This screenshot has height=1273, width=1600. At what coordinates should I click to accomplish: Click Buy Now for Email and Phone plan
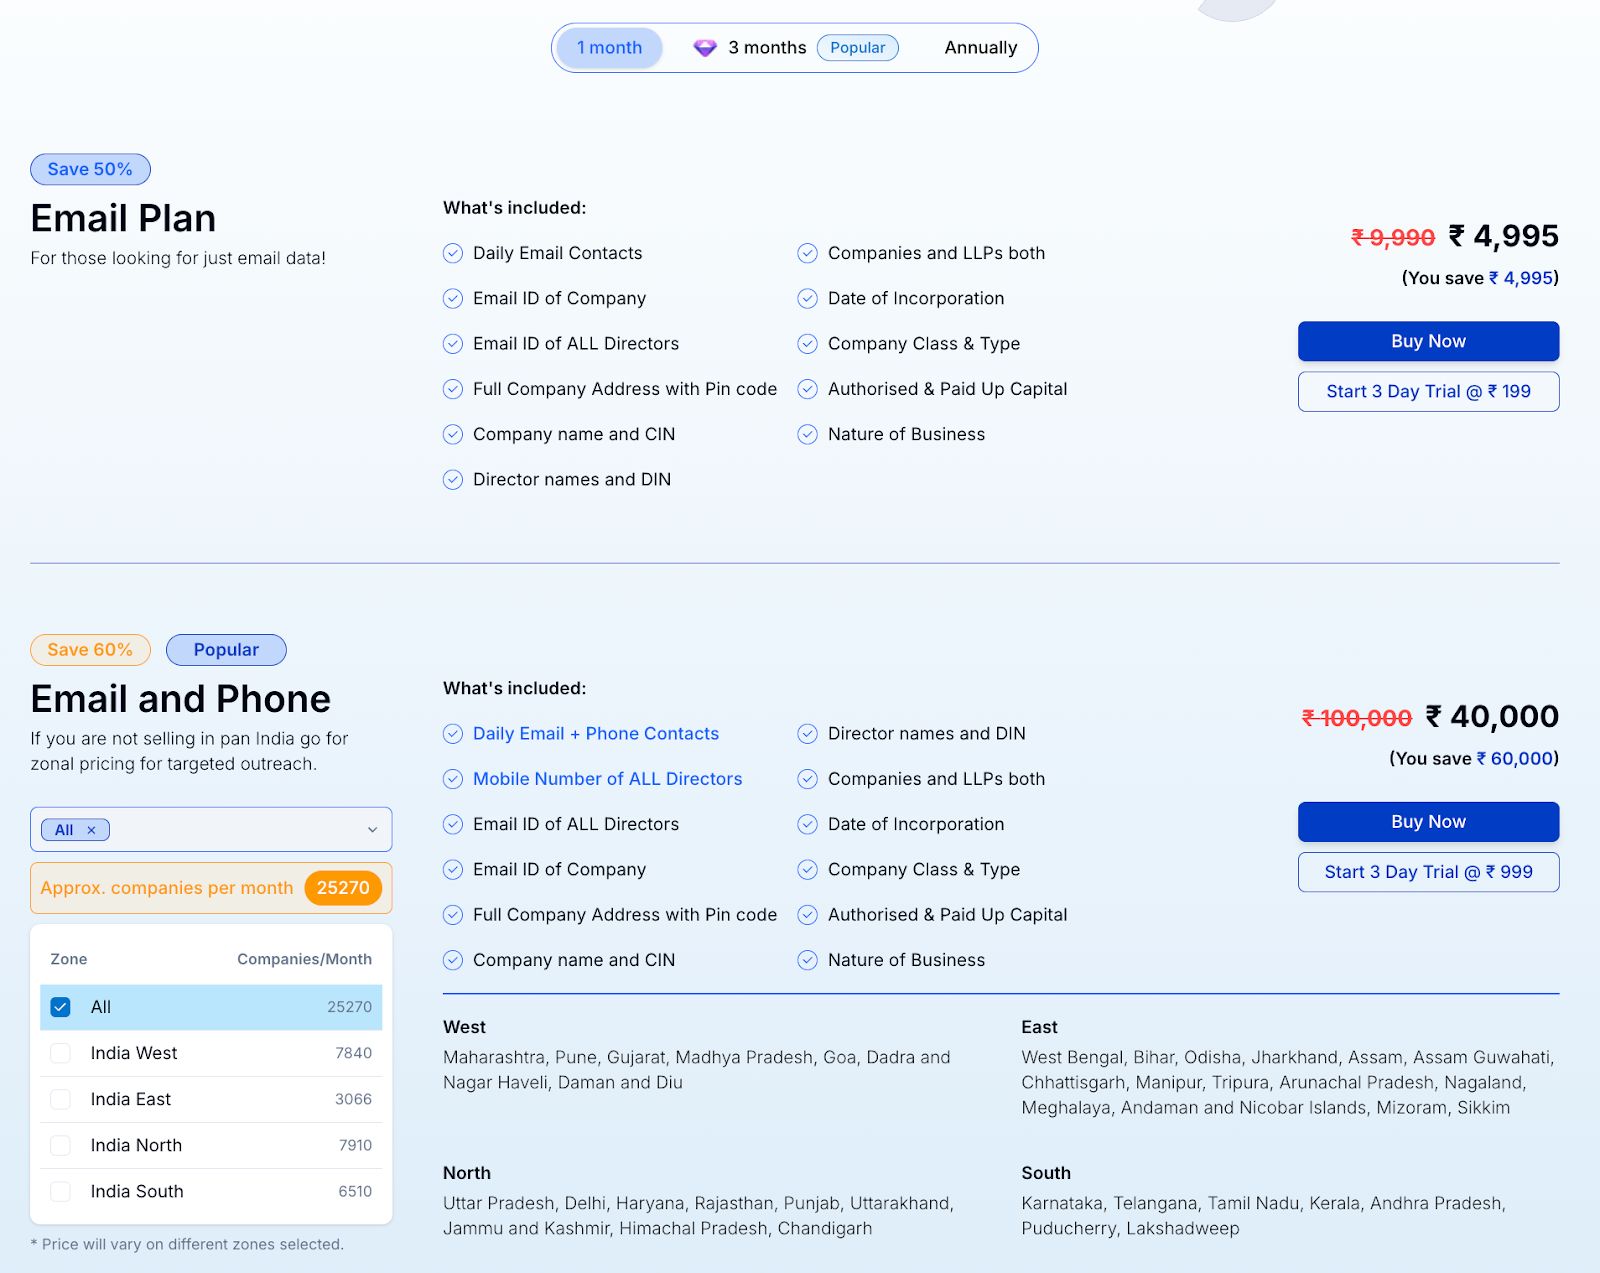click(1428, 822)
